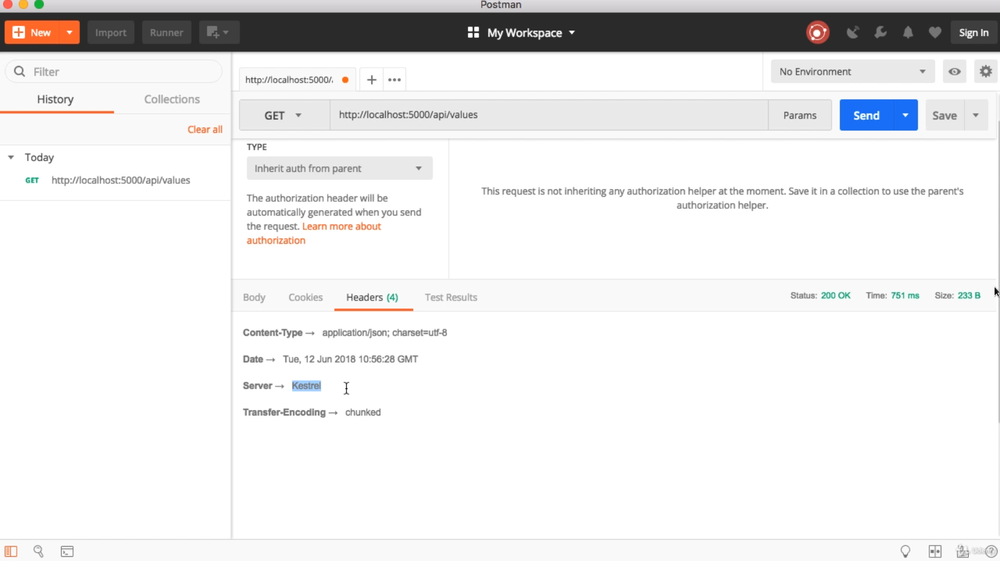Image resolution: width=1000 pixels, height=561 pixels.
Task: Open Find and Replace magnifier icon
Action: tap(38, 551)
